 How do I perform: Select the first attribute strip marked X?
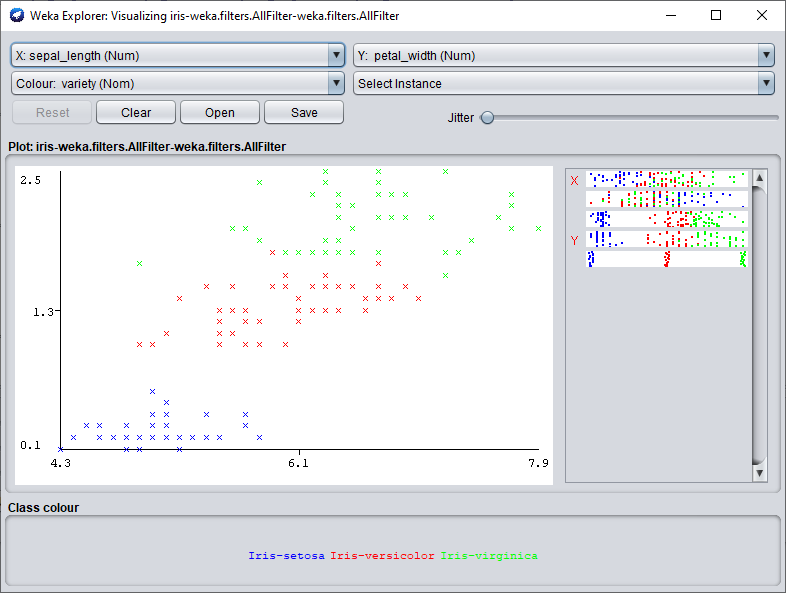coord(667,179)
